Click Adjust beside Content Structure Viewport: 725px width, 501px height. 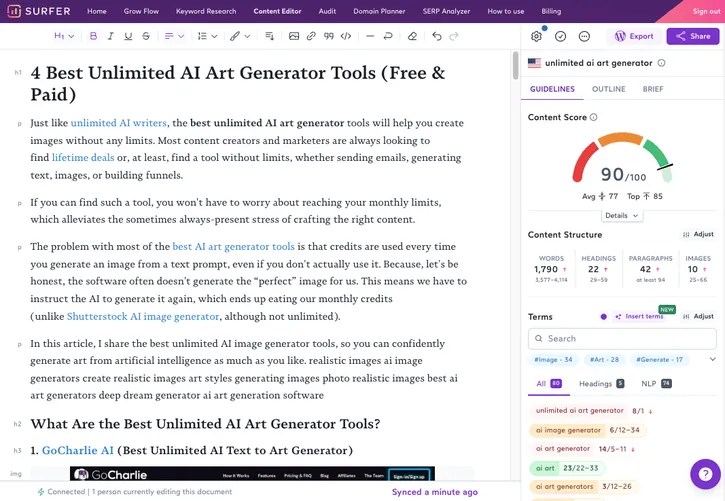click(x=698, y=234)
